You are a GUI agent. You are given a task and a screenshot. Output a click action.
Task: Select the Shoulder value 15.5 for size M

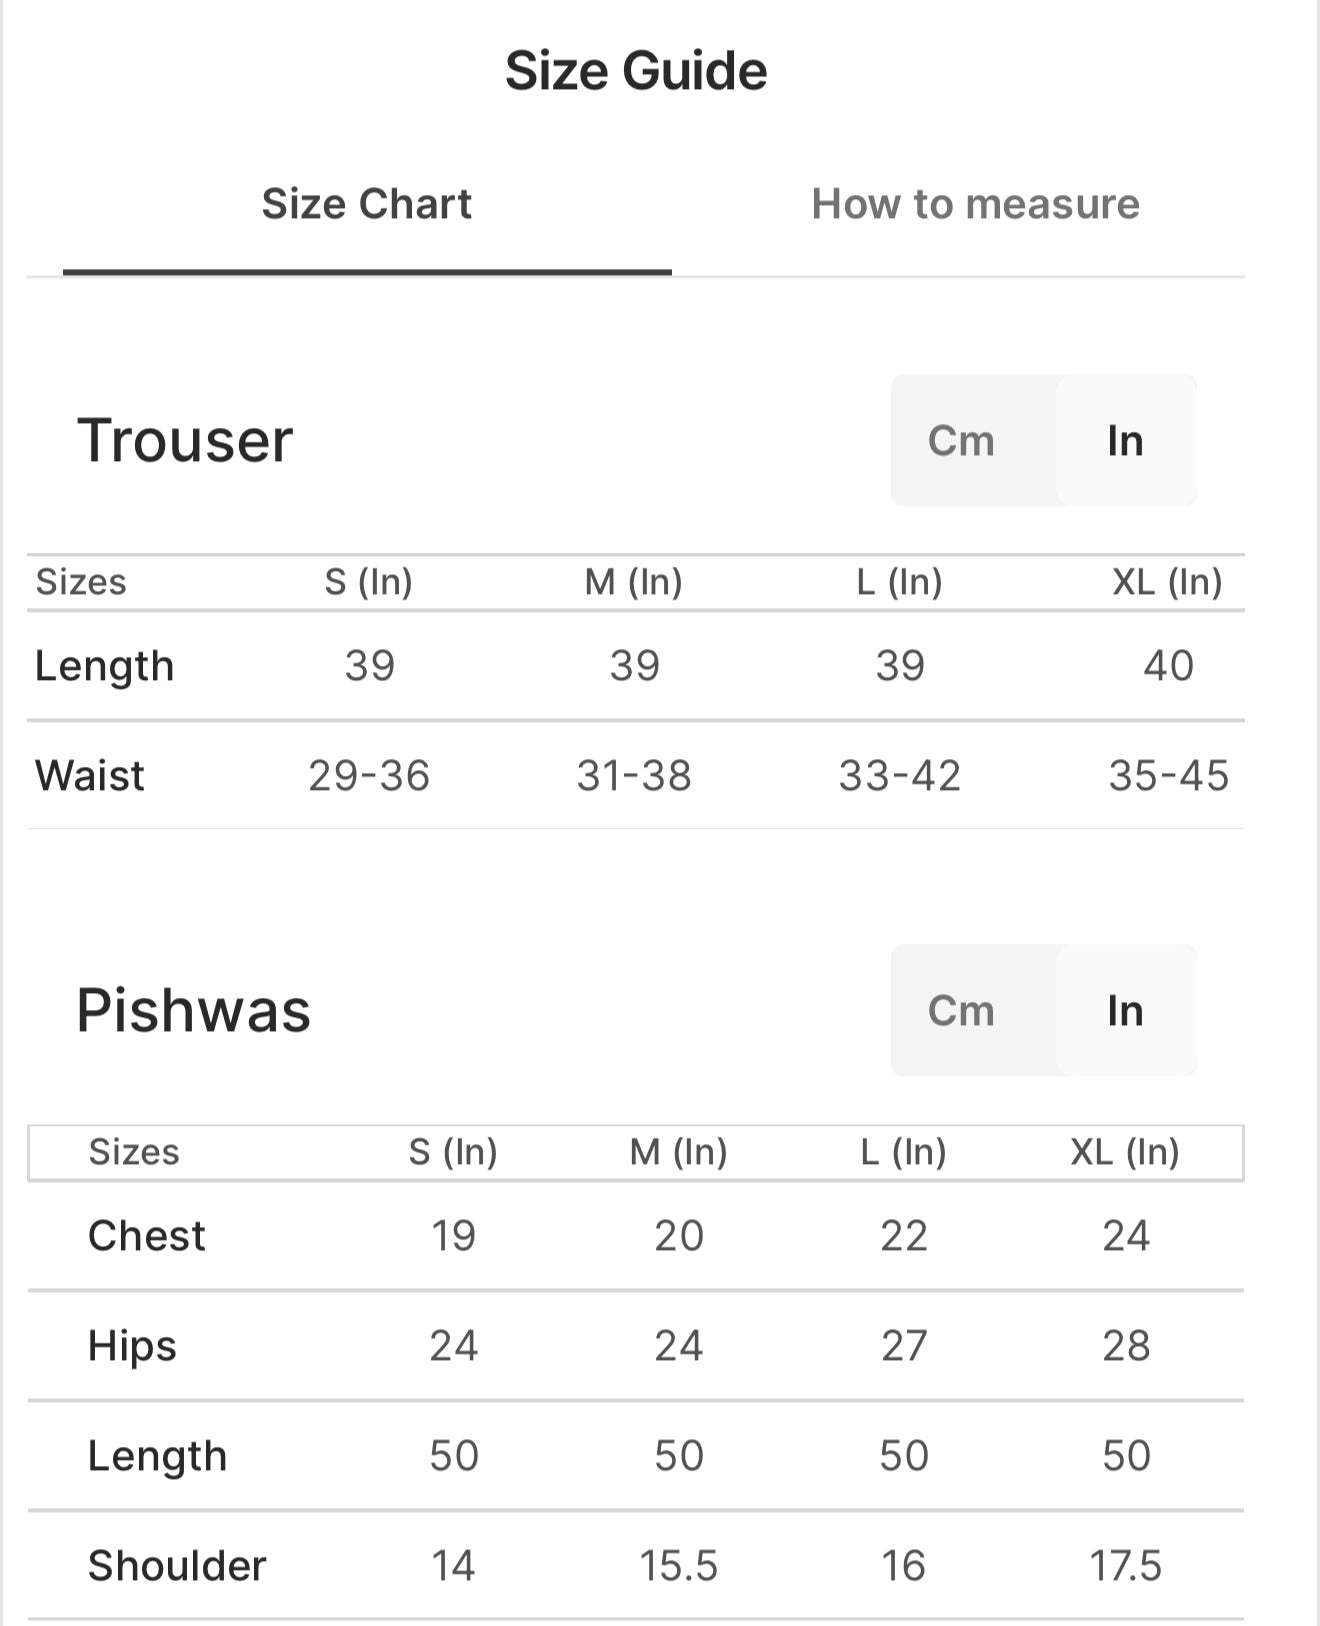click(x=678, y=1566)
